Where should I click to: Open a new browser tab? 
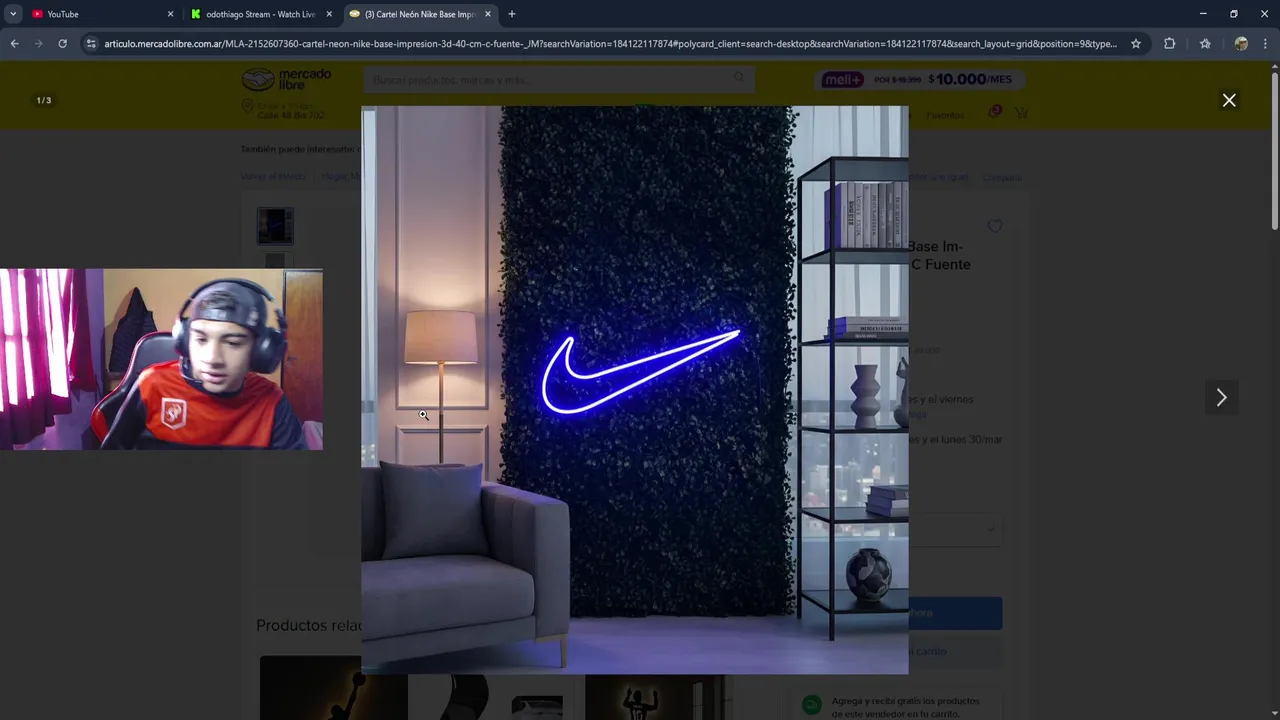pyautogui.click(x=512, y=14)
